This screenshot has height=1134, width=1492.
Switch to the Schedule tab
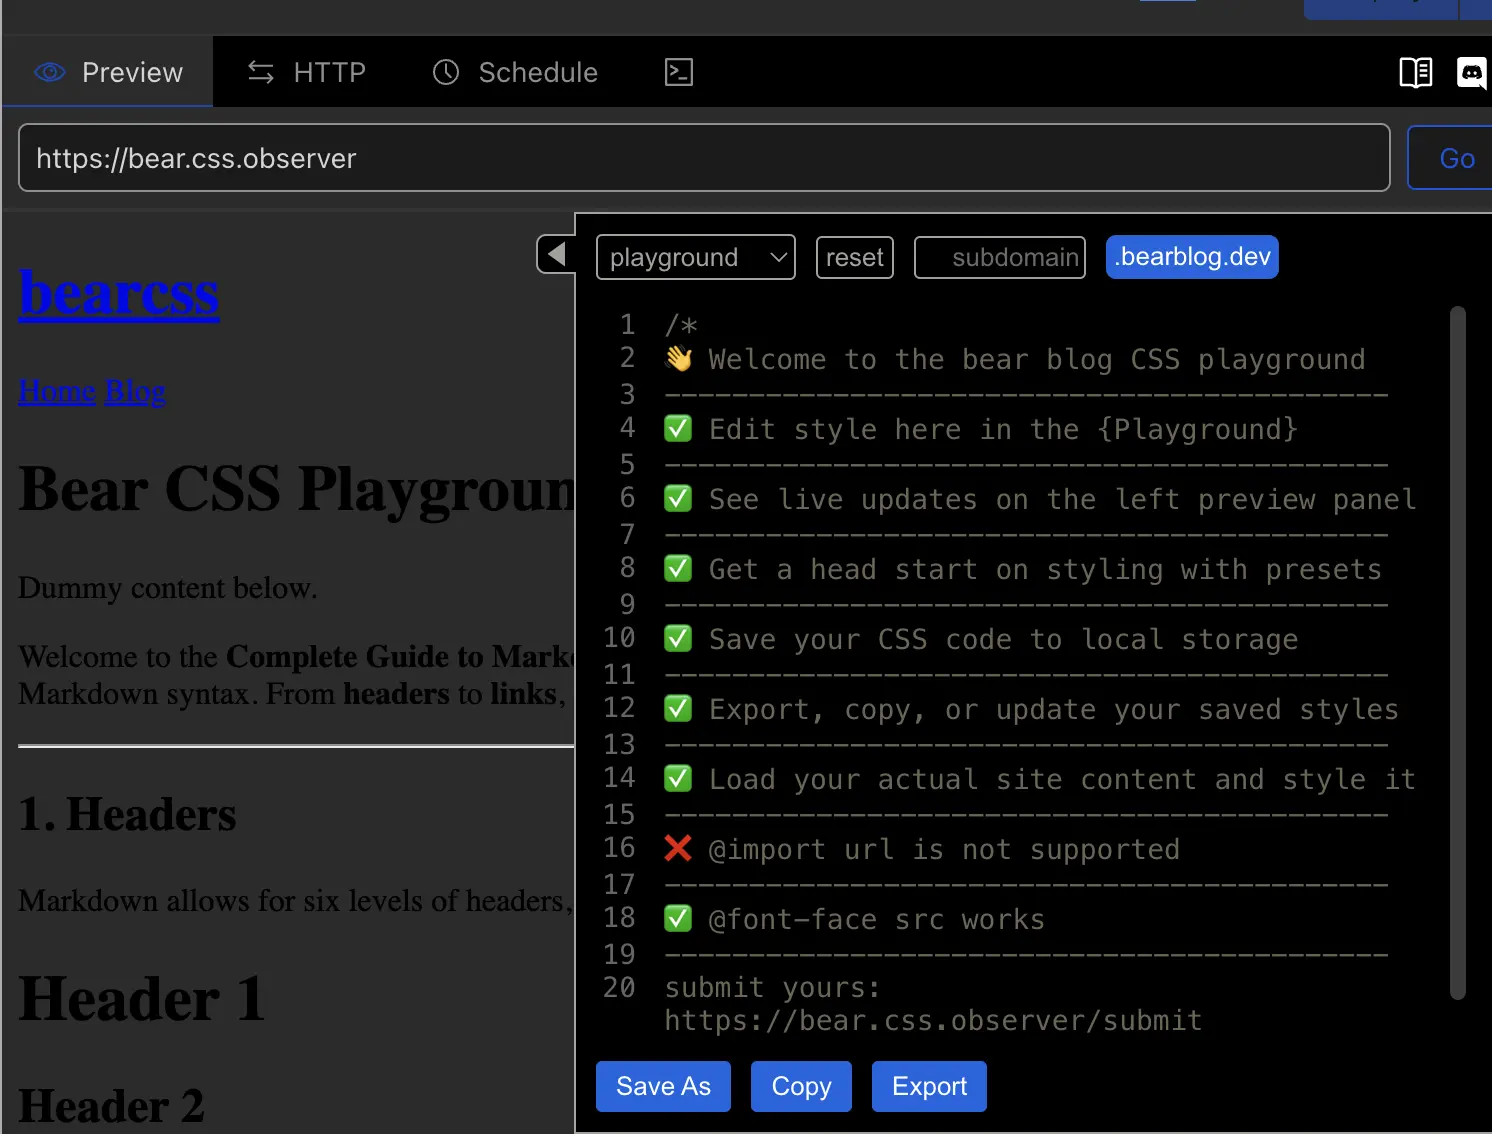(515, 72)
